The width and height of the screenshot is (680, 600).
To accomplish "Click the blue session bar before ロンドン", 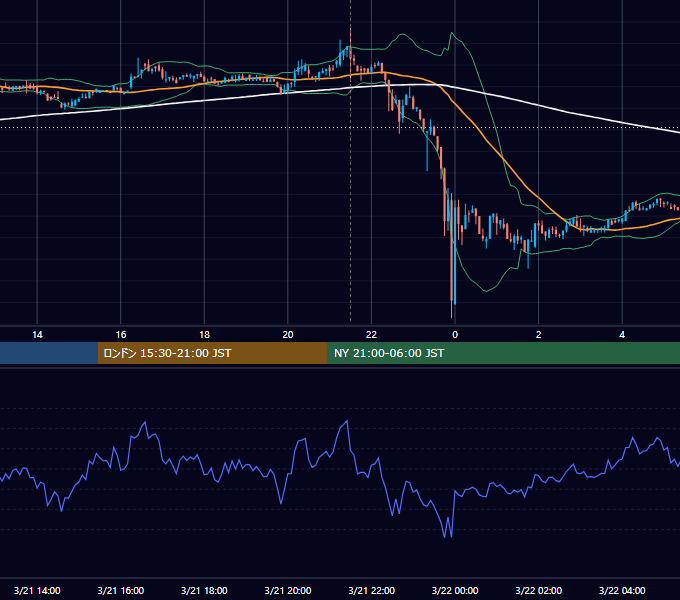I will tap(49, 353).
